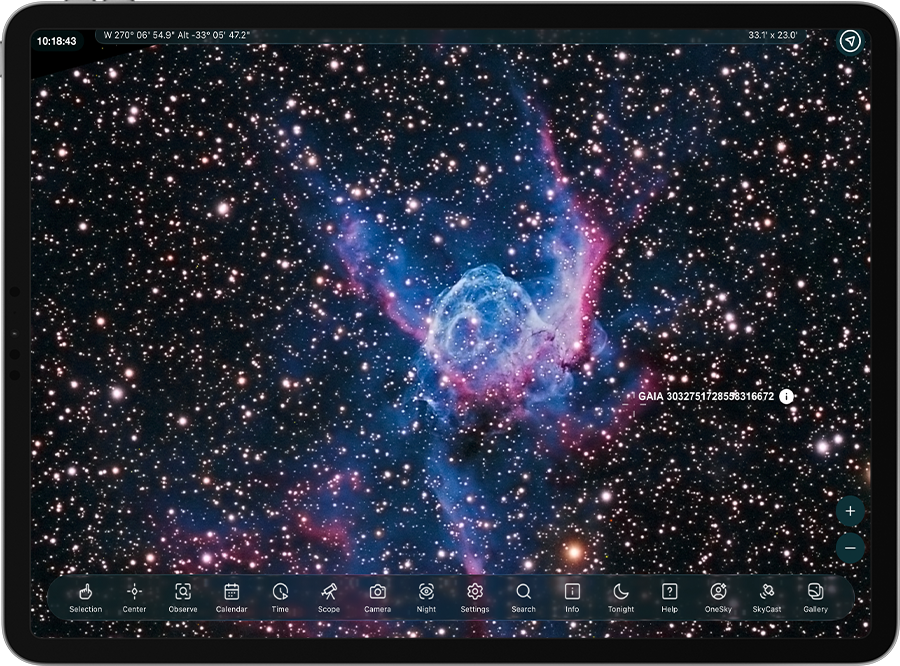The height and width of the screenshot is (666, 900).
Task: Open Search in the toolbar
Action: pos(523,596)
